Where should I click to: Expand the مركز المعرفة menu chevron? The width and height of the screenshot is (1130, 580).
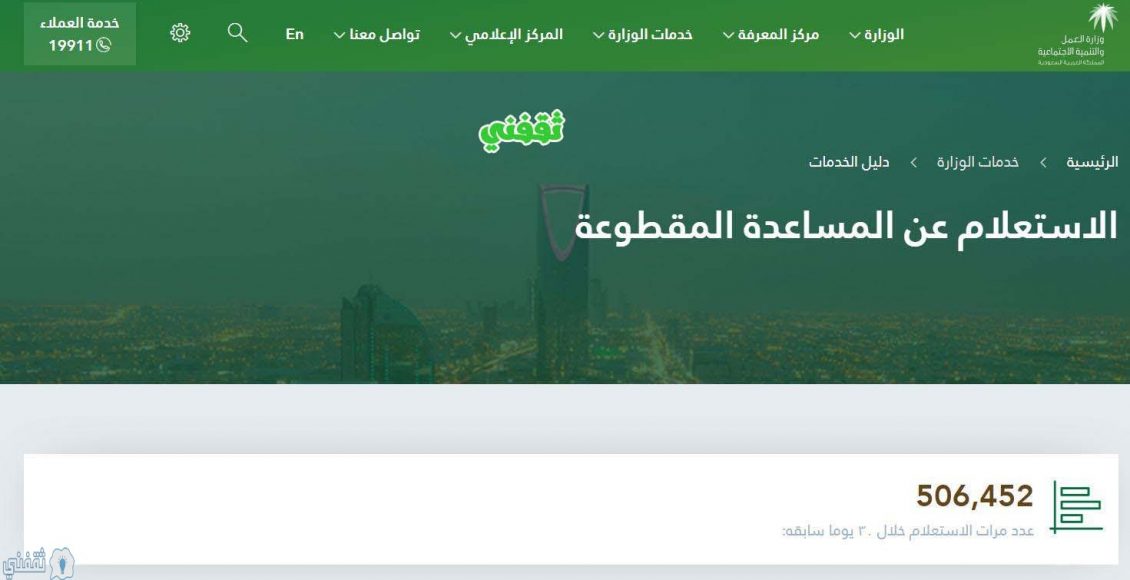point(729,35)
